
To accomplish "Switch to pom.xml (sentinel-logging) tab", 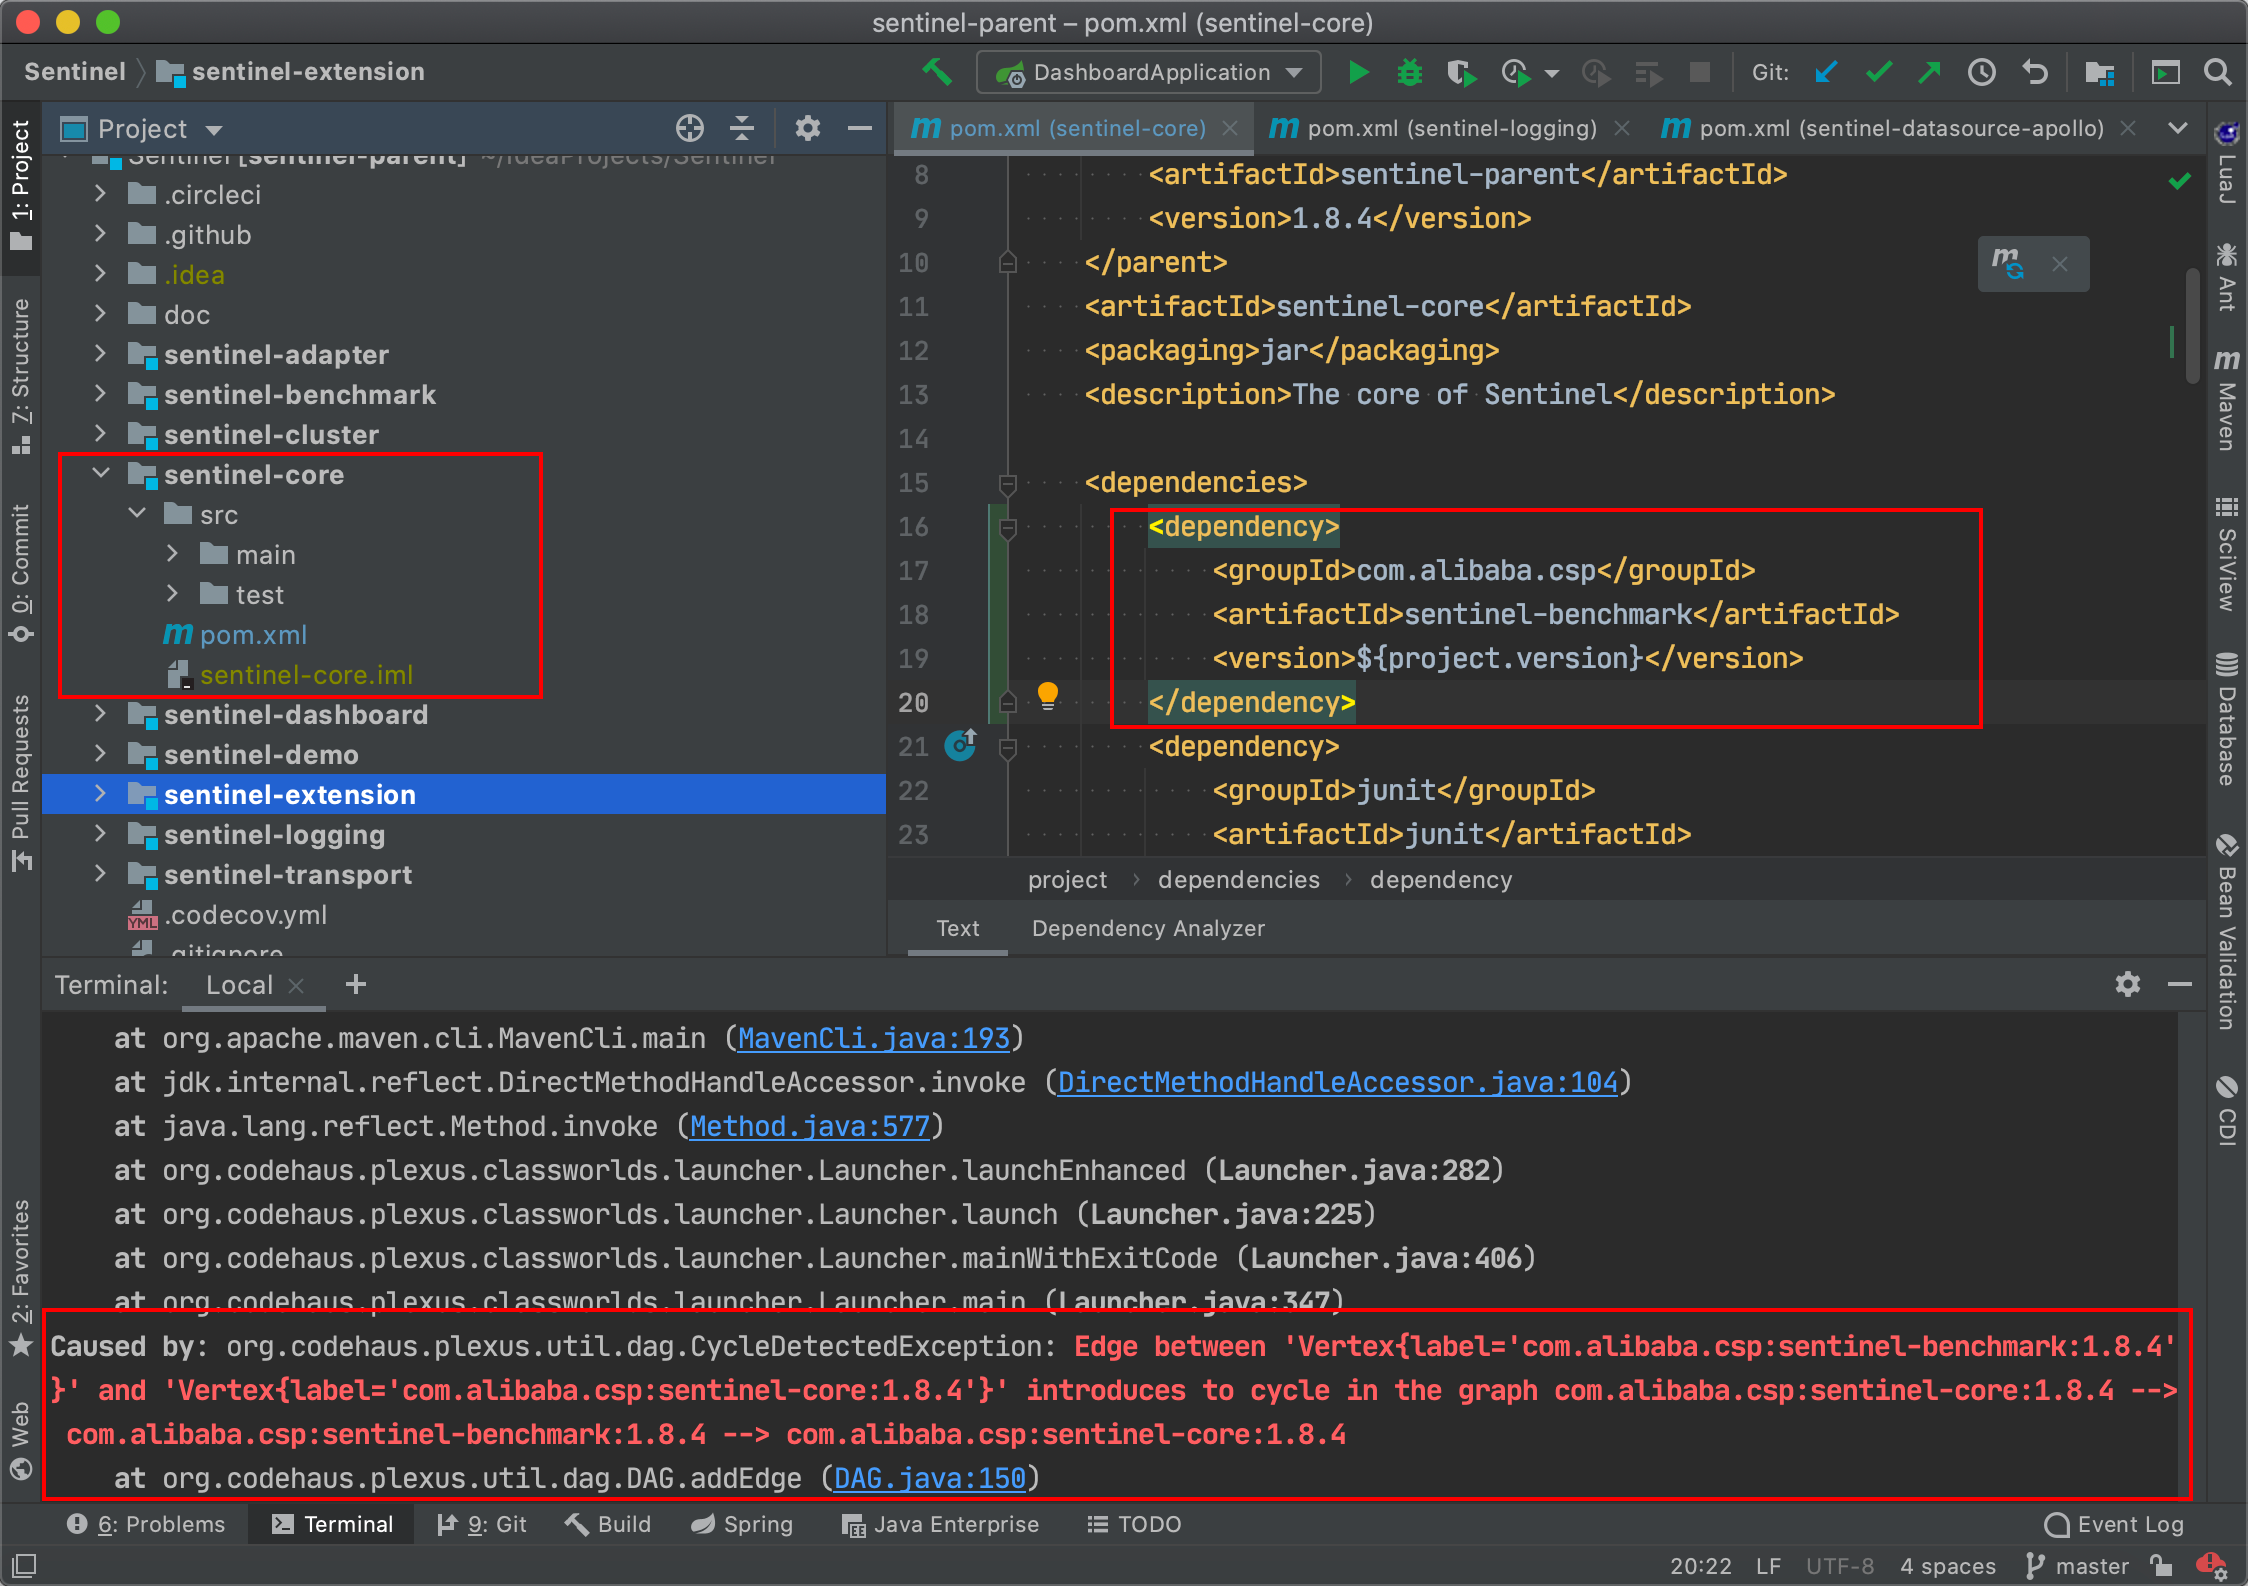I will [1450, 128].
